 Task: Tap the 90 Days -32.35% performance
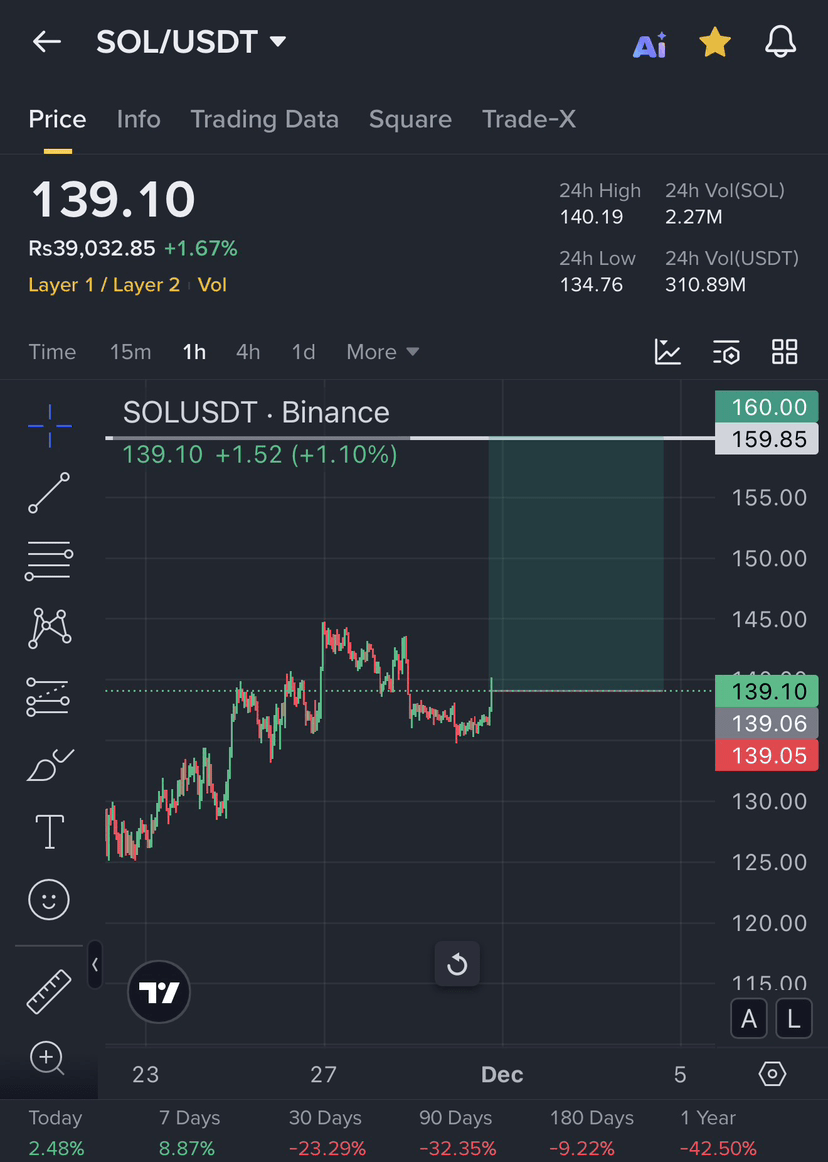(457, 1133)
